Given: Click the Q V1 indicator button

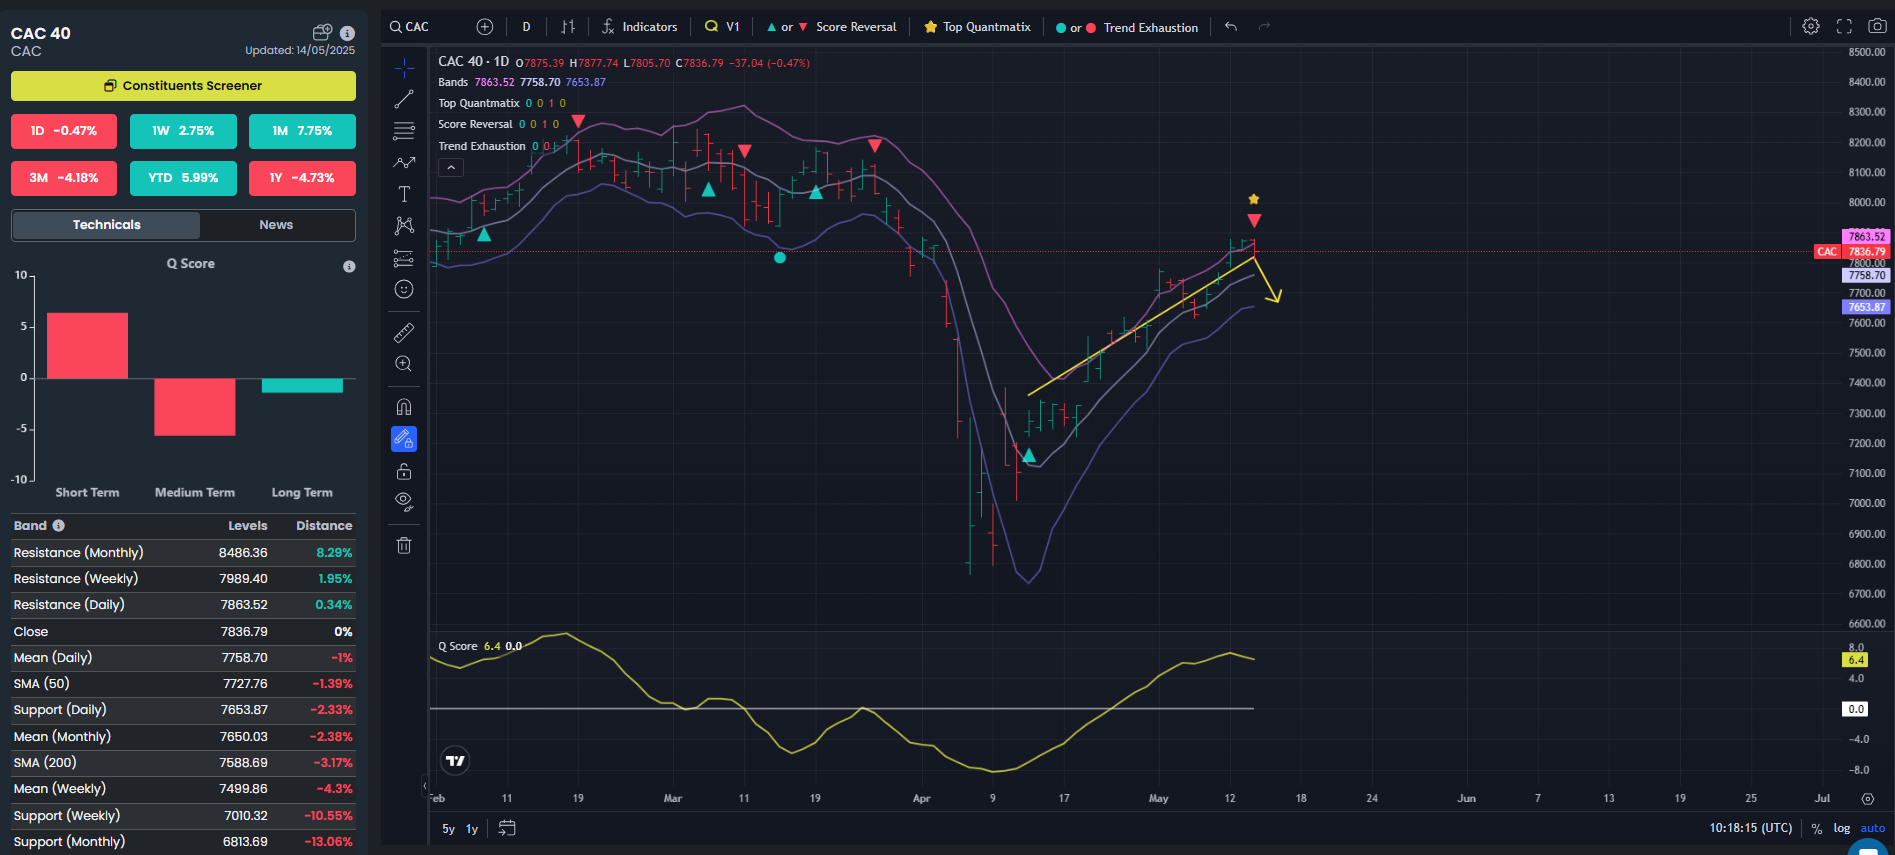Looking at the screenshot, I should [x=722, y=27].
